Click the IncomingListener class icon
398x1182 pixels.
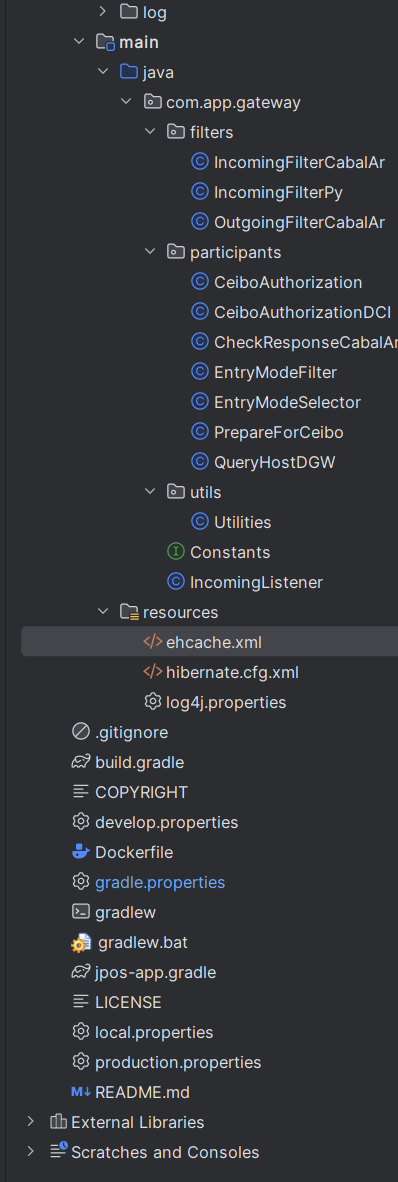pos(176,582)
